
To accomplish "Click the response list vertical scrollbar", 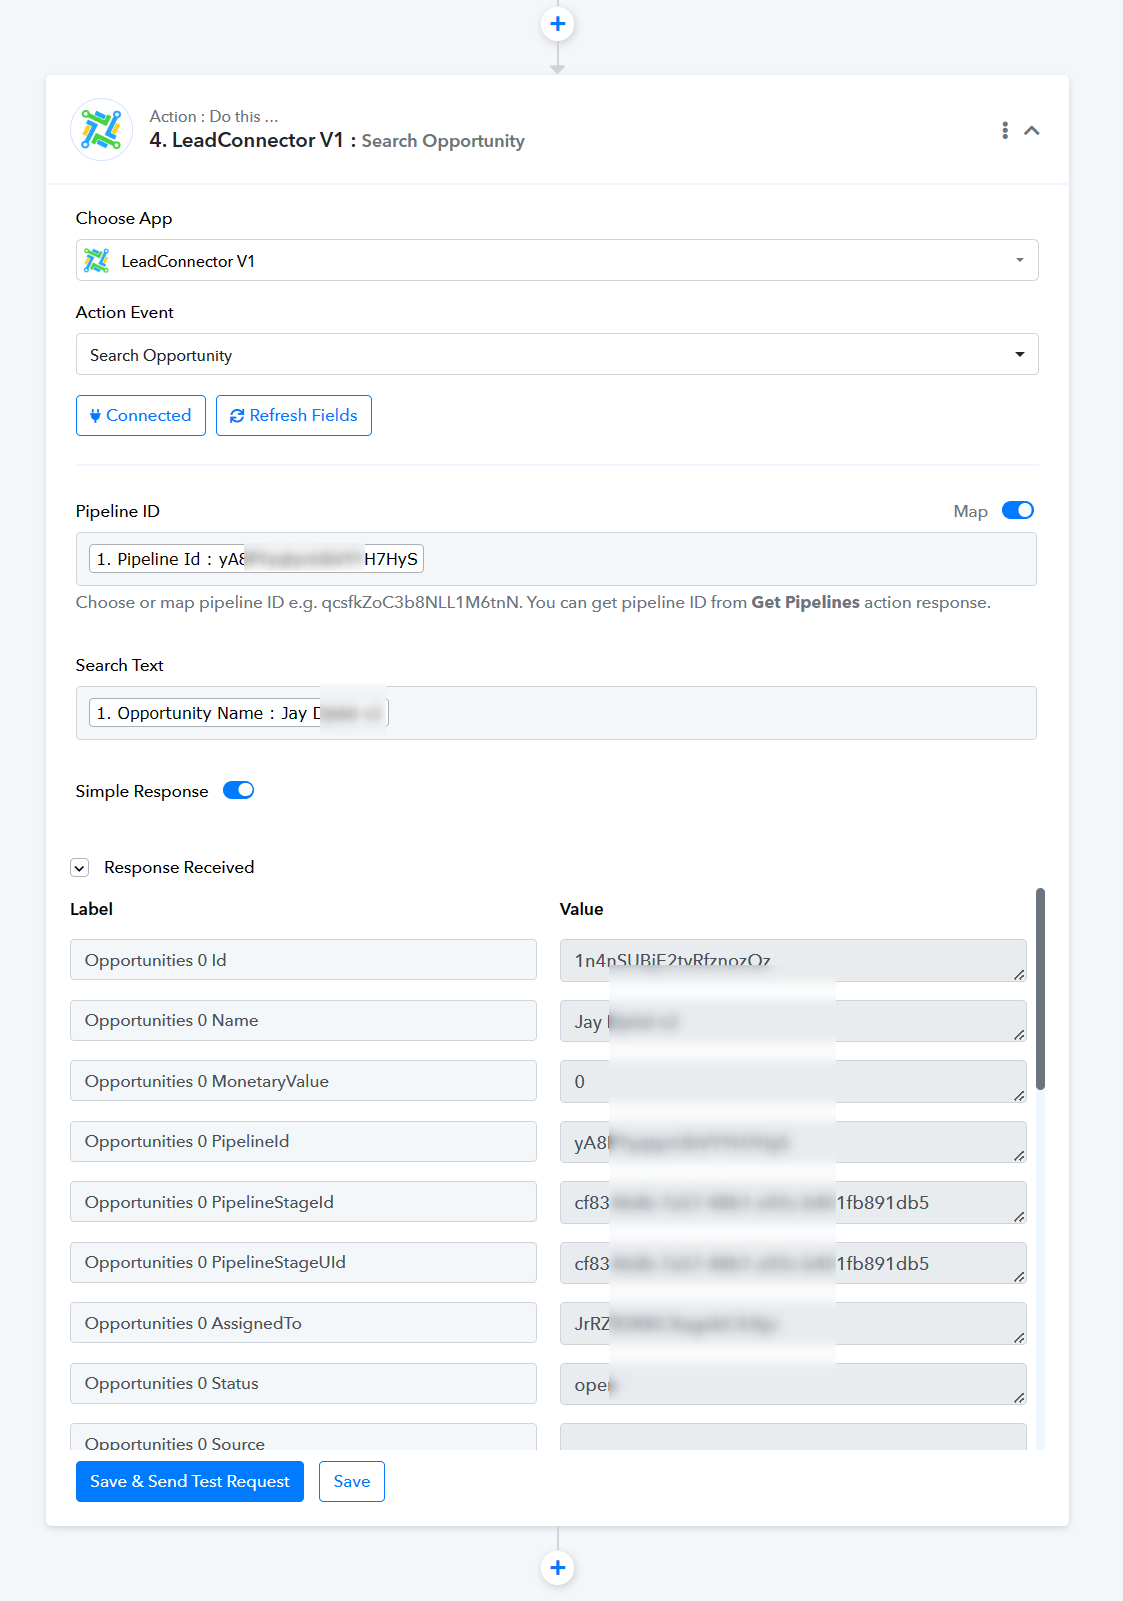I will pyautogui.click(x=1040, y=988).
